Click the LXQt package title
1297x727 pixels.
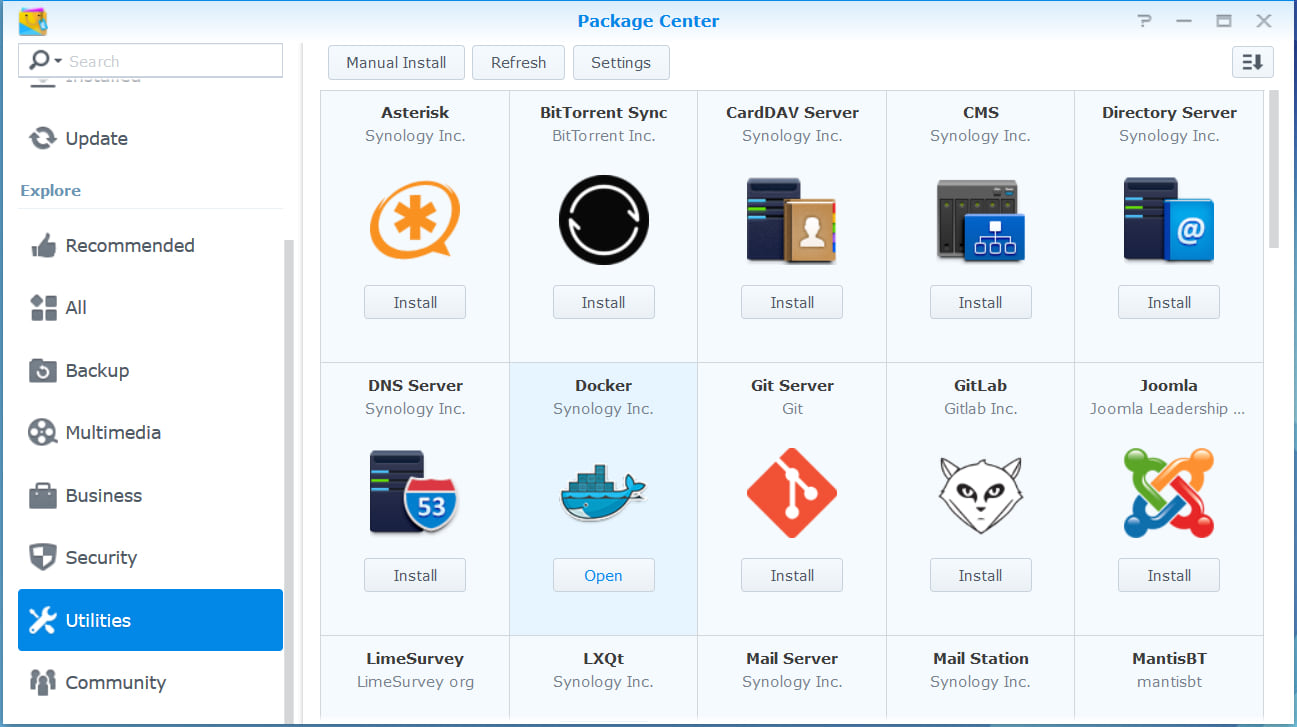tap(604, 658)
